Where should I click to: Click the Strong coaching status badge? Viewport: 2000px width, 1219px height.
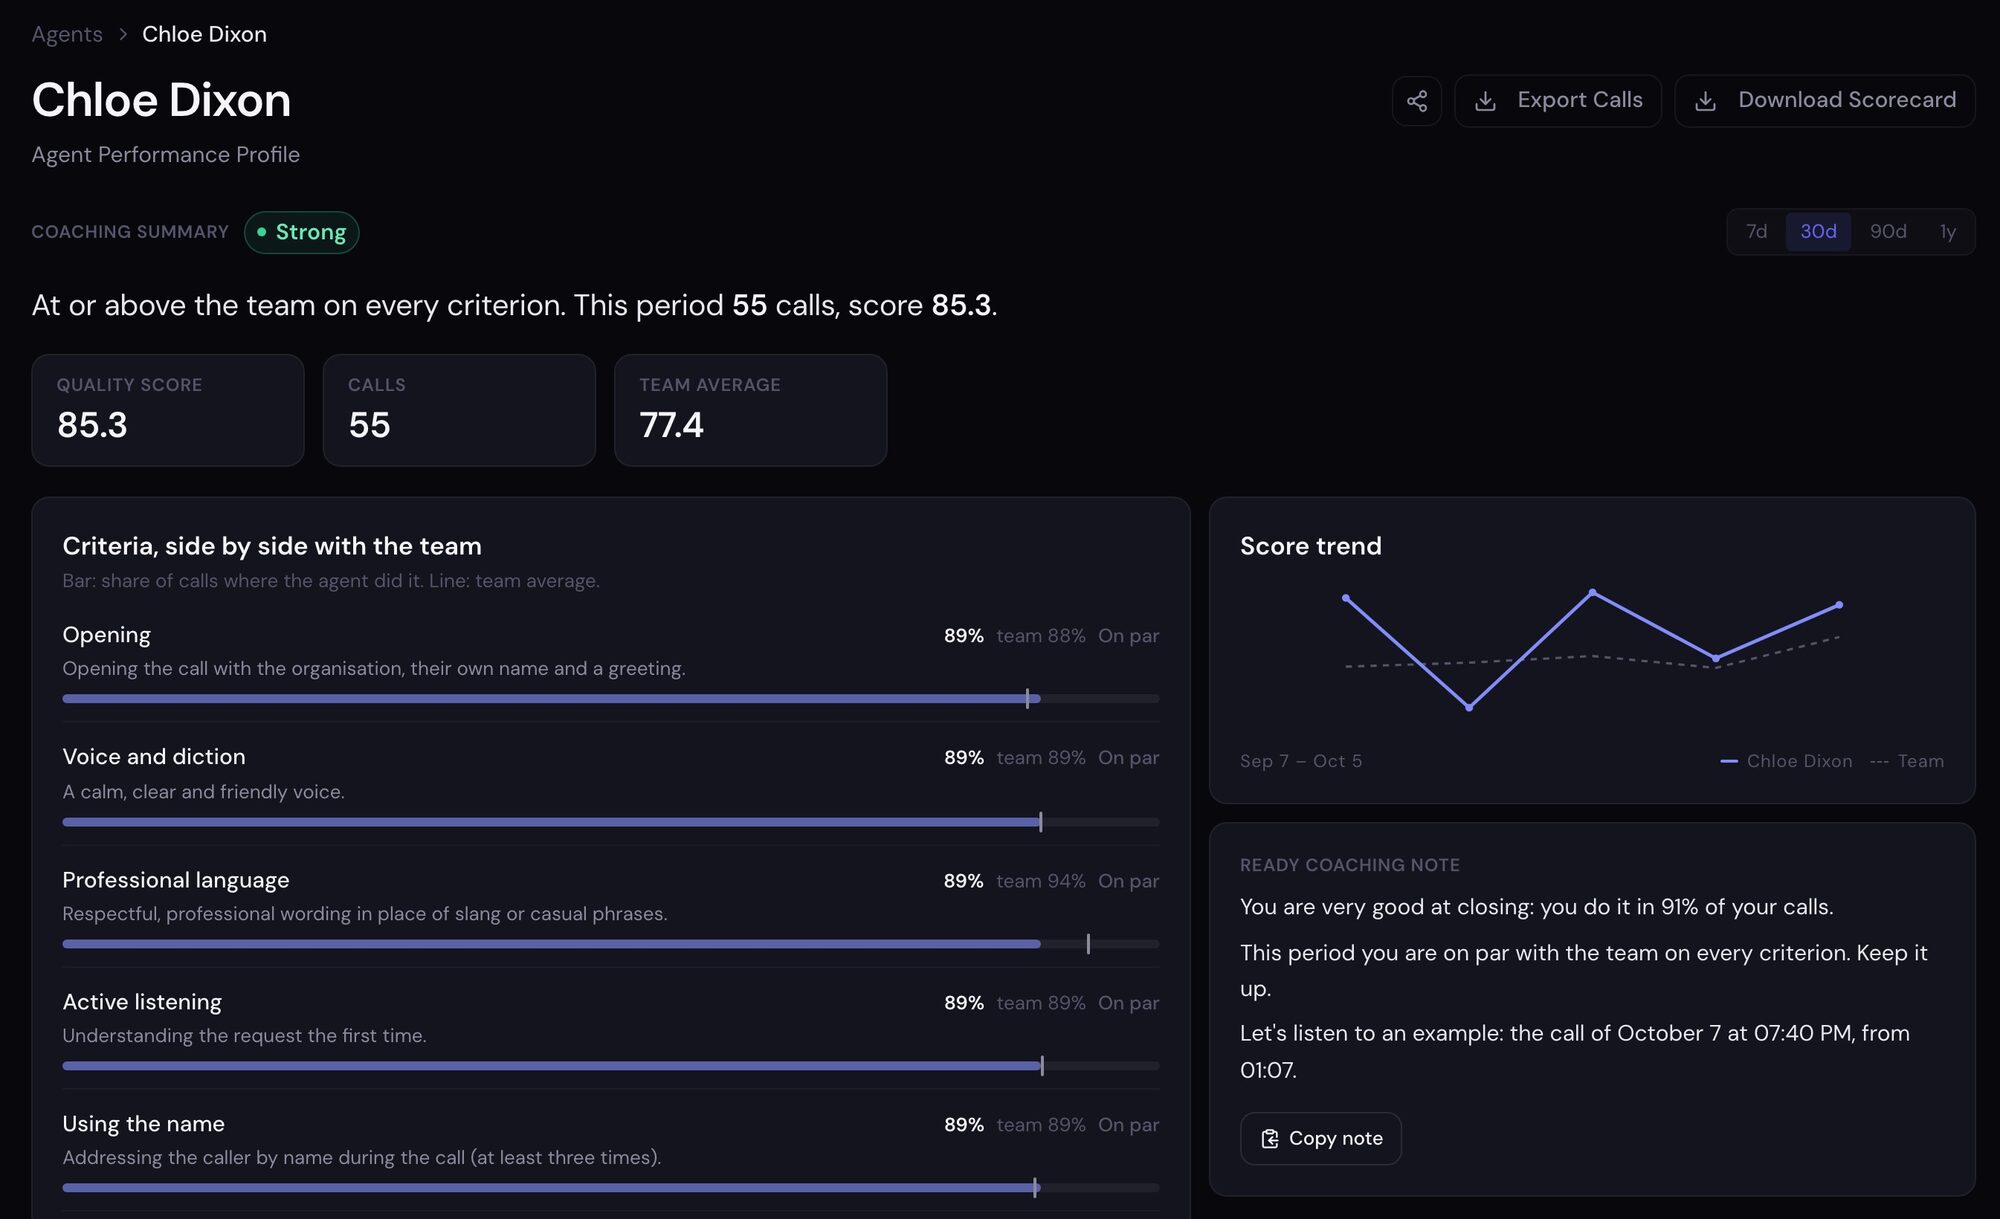[301, 232]
